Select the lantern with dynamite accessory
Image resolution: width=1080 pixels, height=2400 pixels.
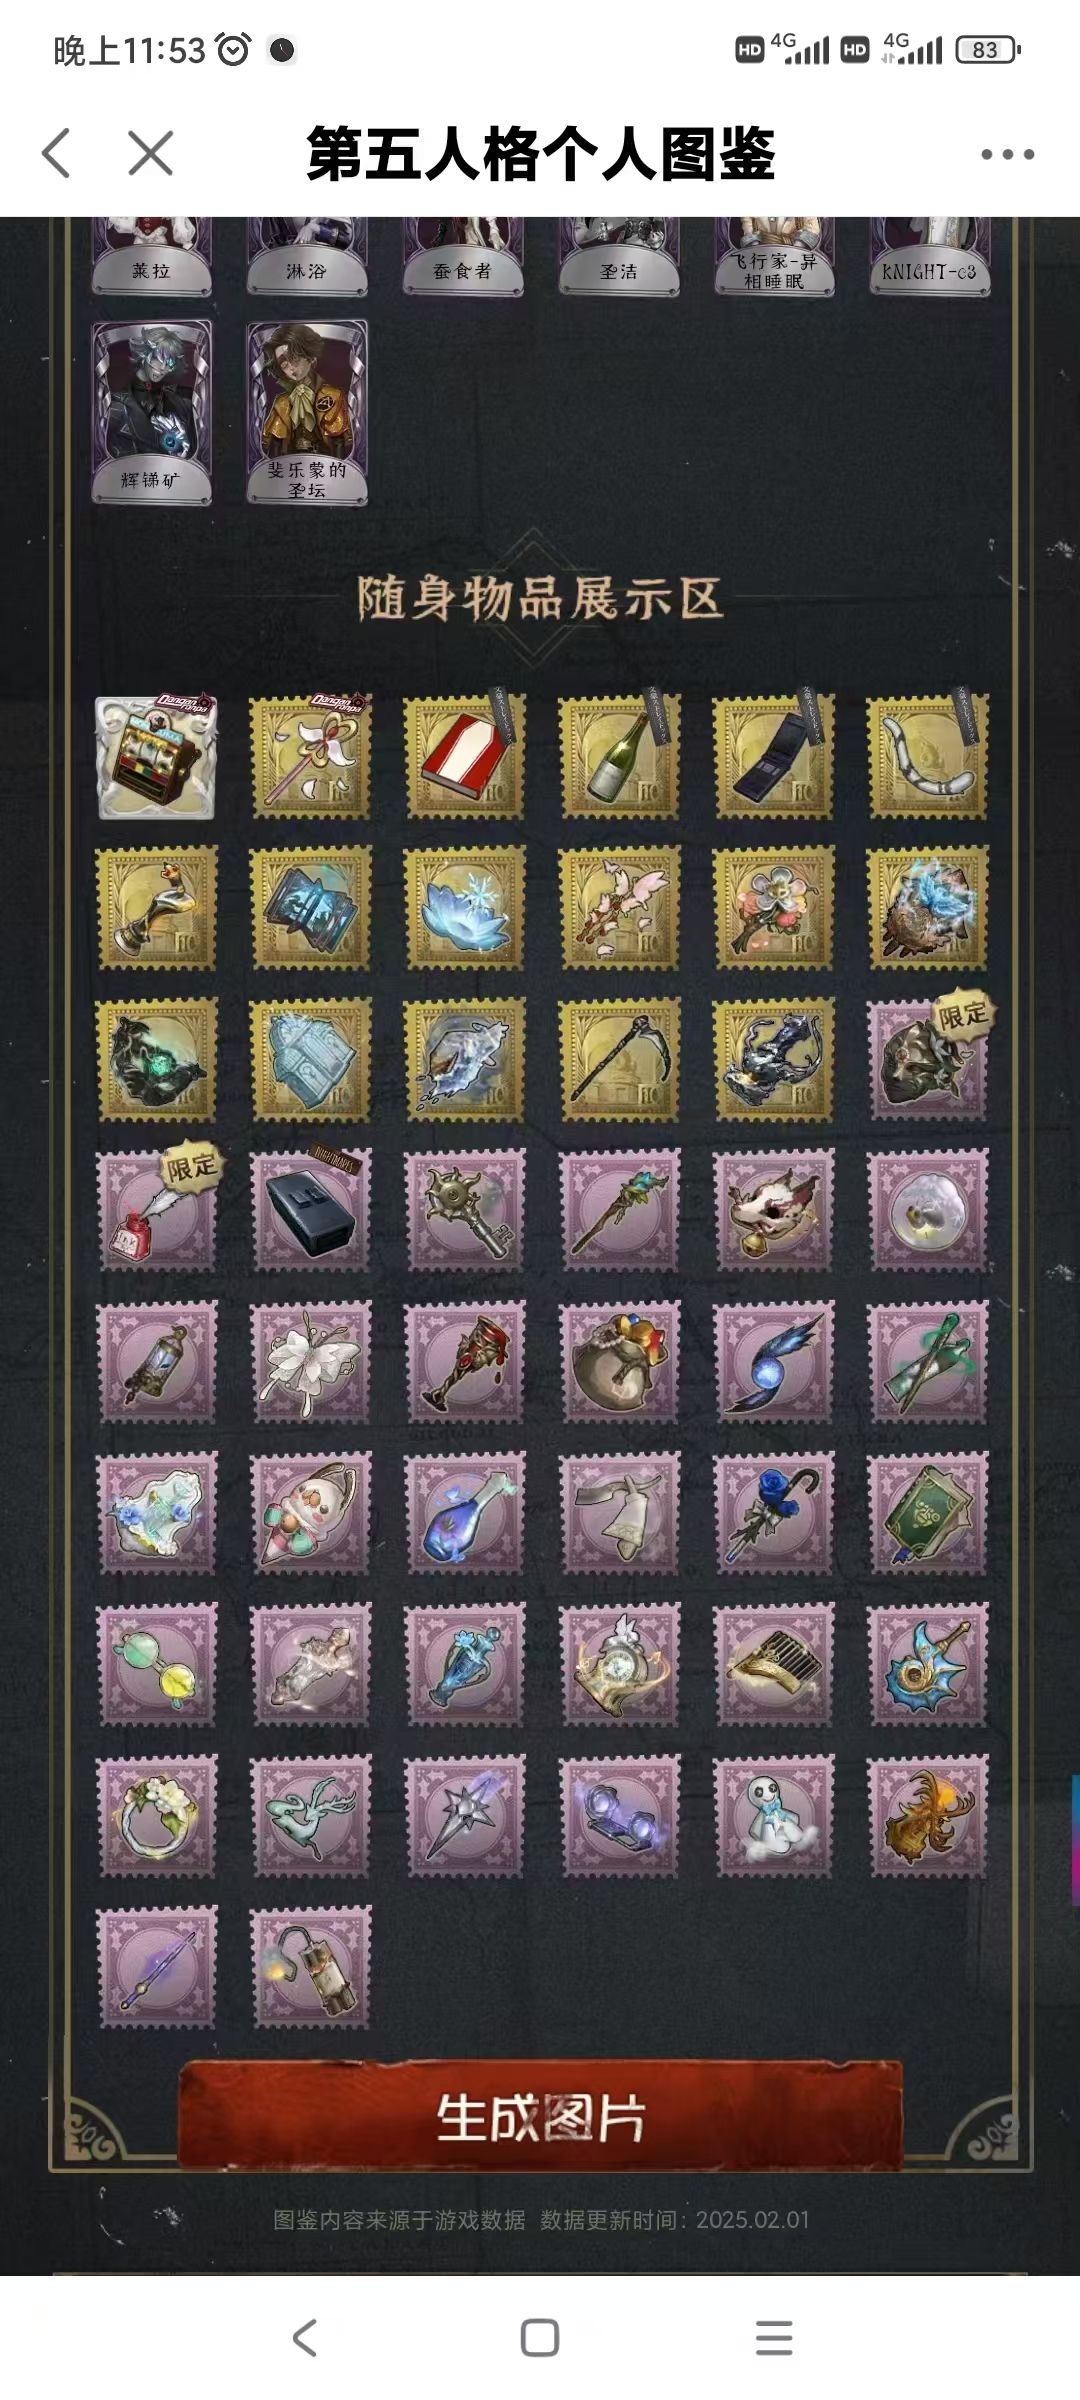[310, 1967]
